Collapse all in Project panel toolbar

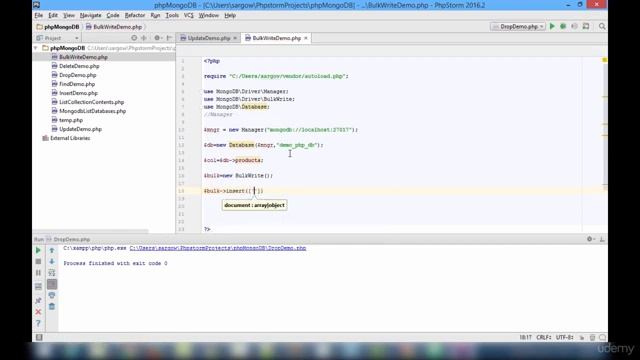144,38
